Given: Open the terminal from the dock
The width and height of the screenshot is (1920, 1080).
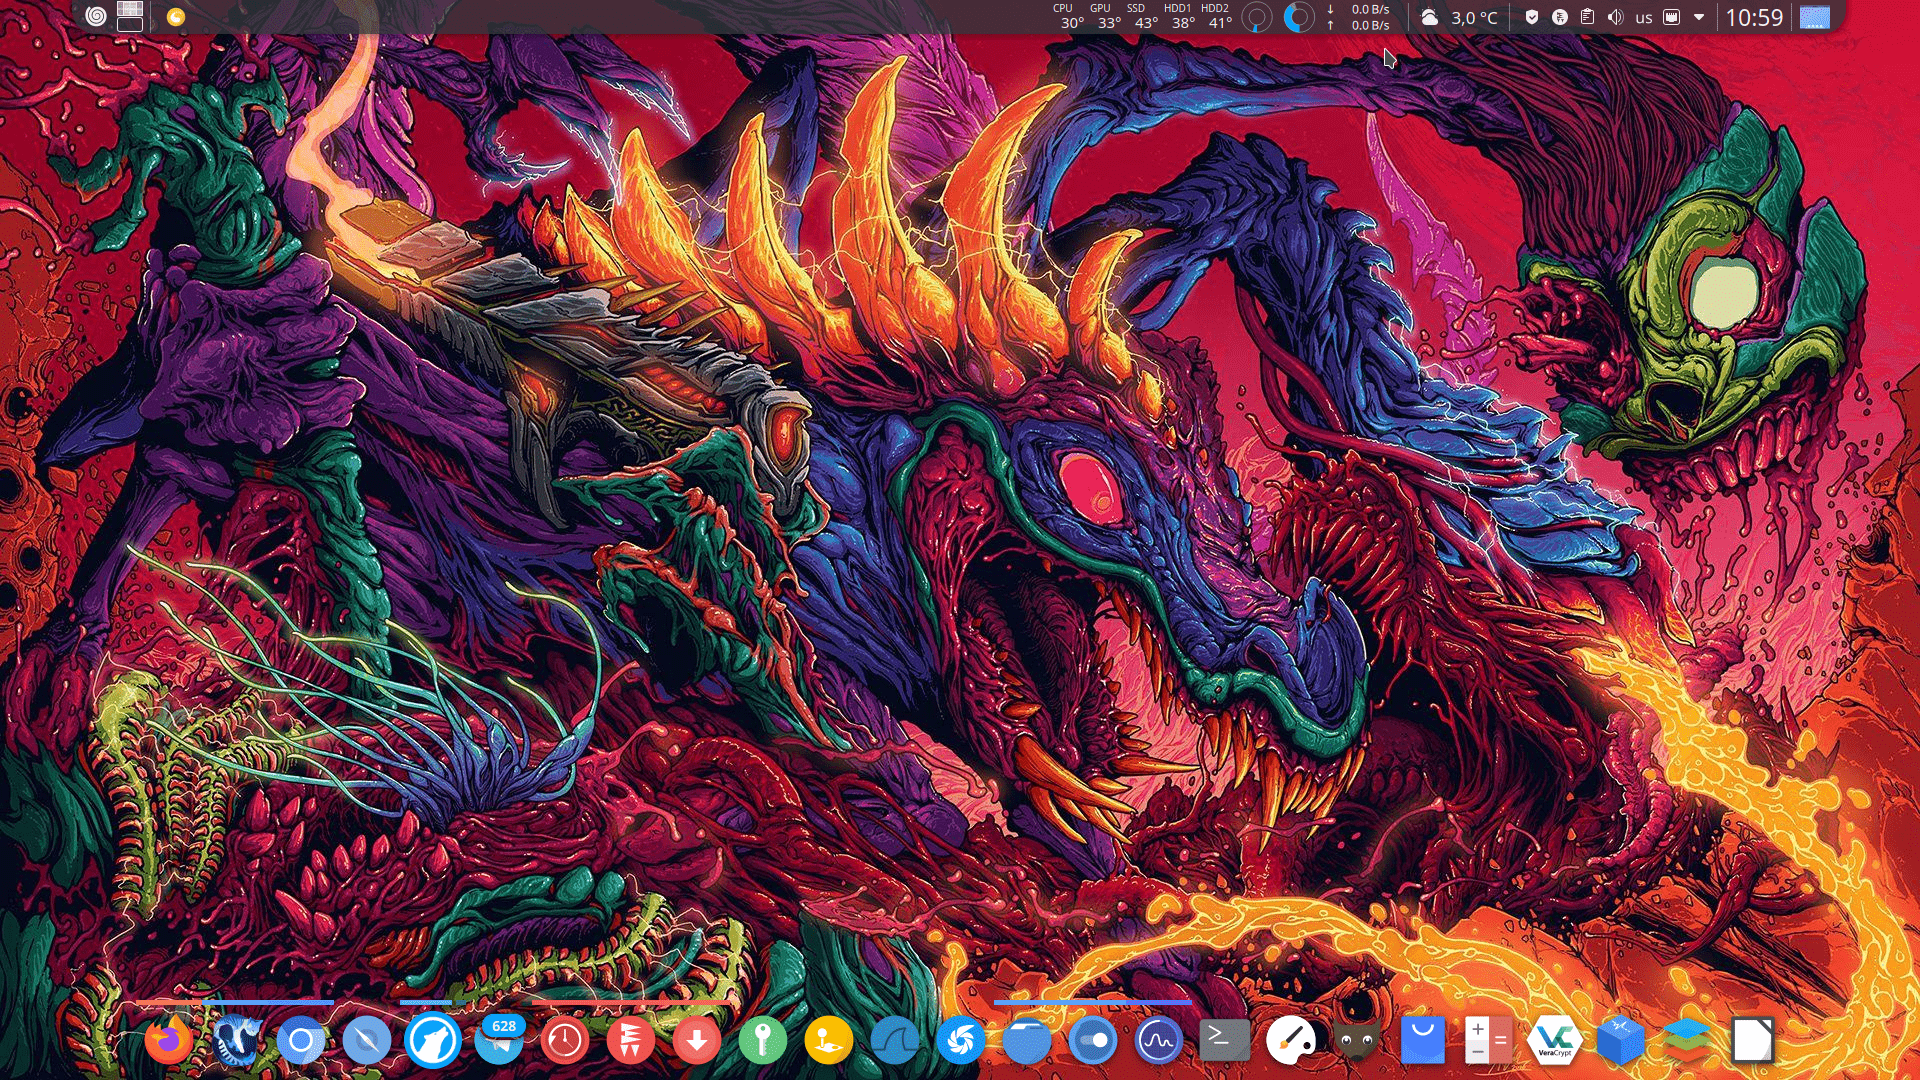Looking at the screenshot, I should (x=1225, y=1041).
